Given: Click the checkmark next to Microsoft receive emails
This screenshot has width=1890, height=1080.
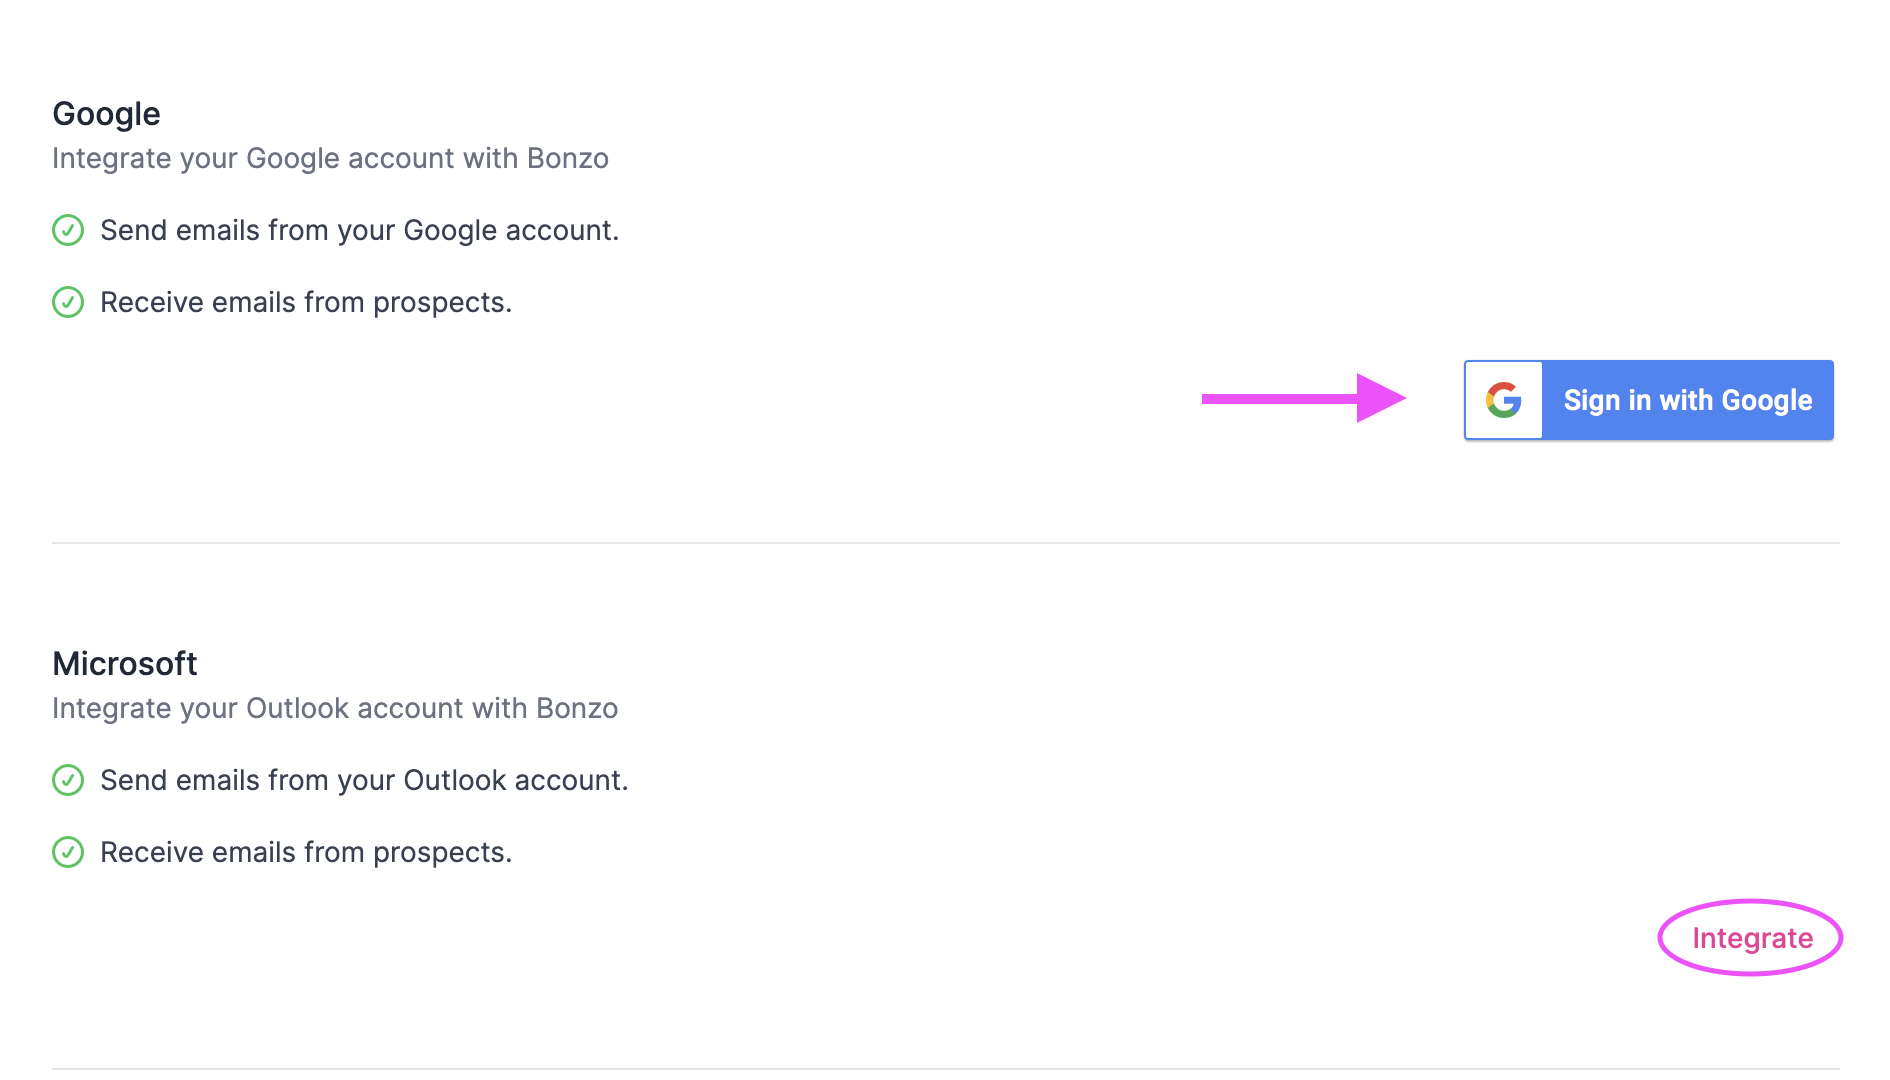Looking at the screenshot, I should (67, 852).
